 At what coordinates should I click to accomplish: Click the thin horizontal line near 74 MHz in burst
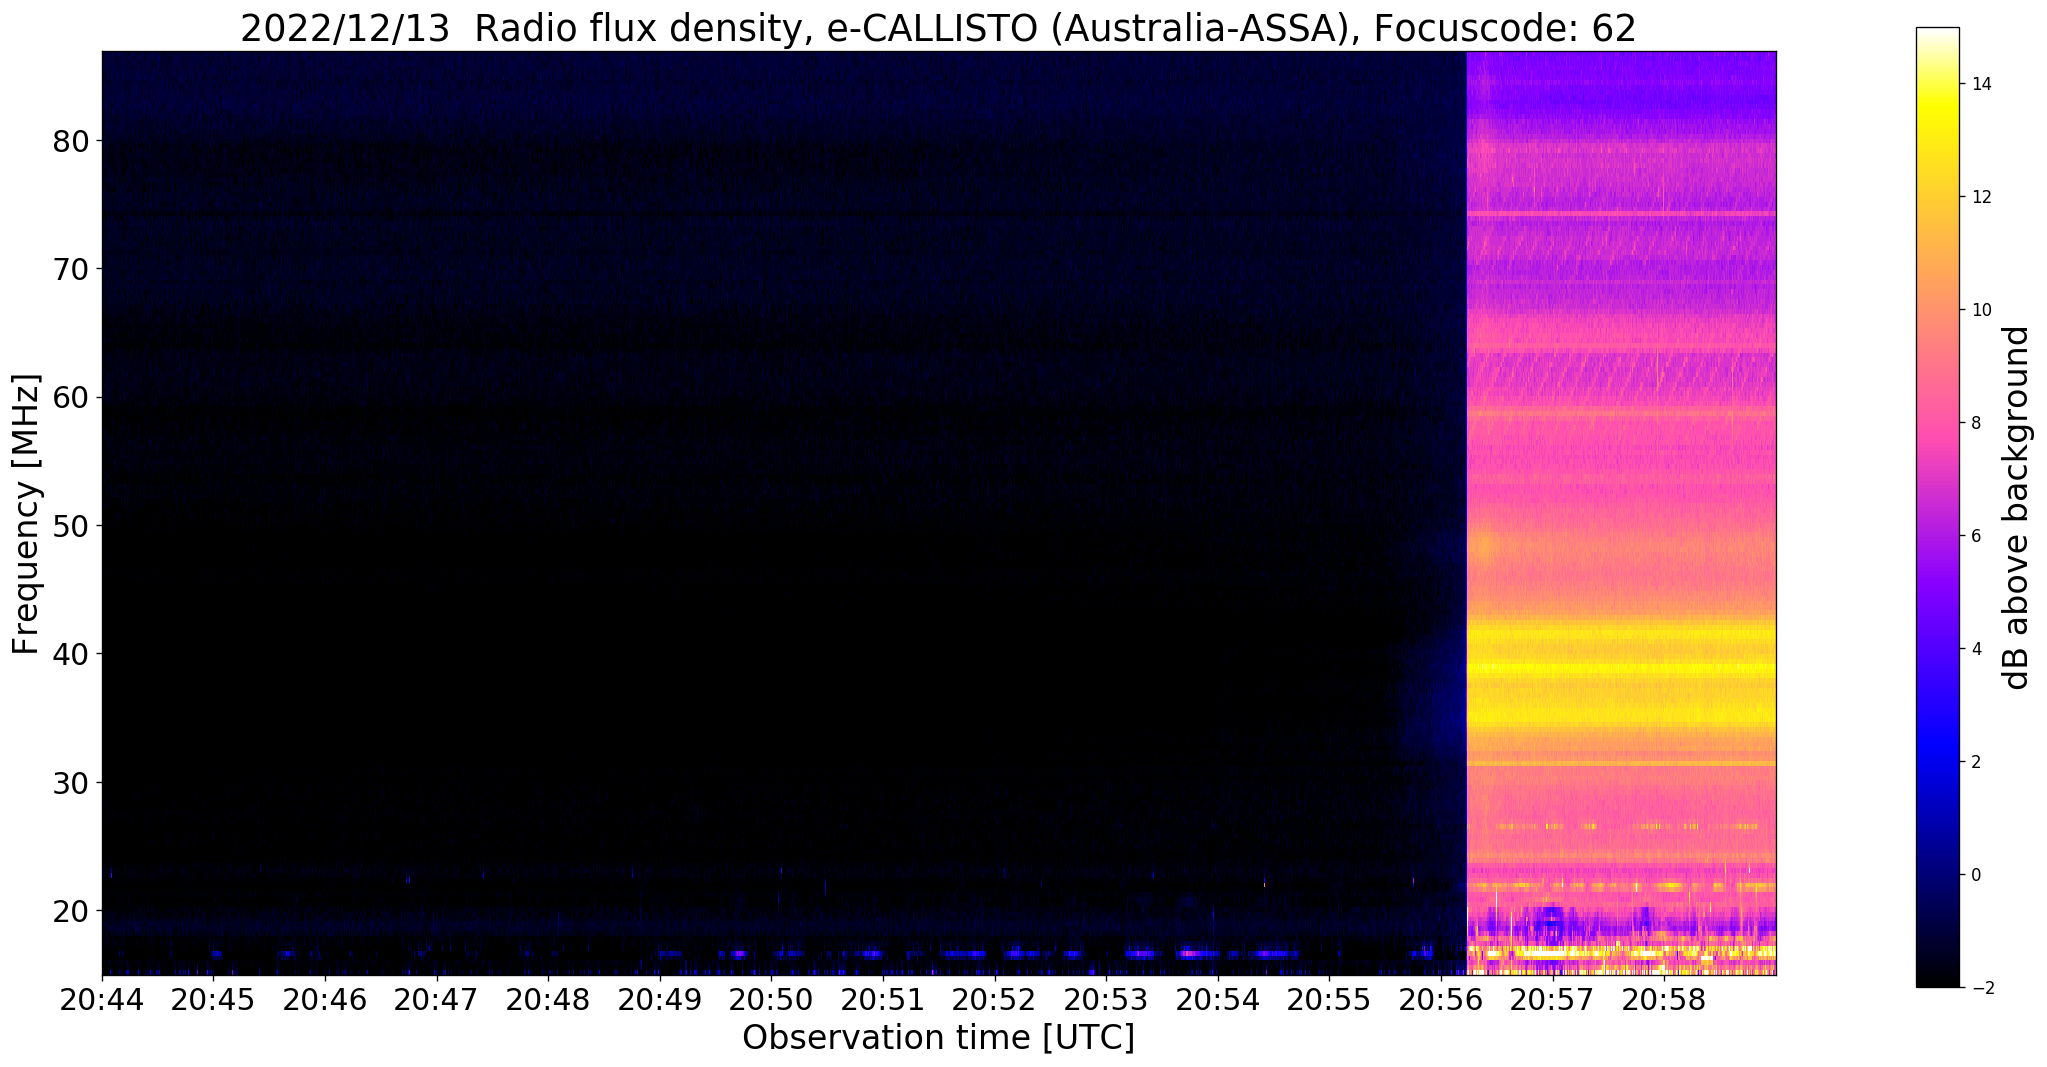pos(1621,214)
